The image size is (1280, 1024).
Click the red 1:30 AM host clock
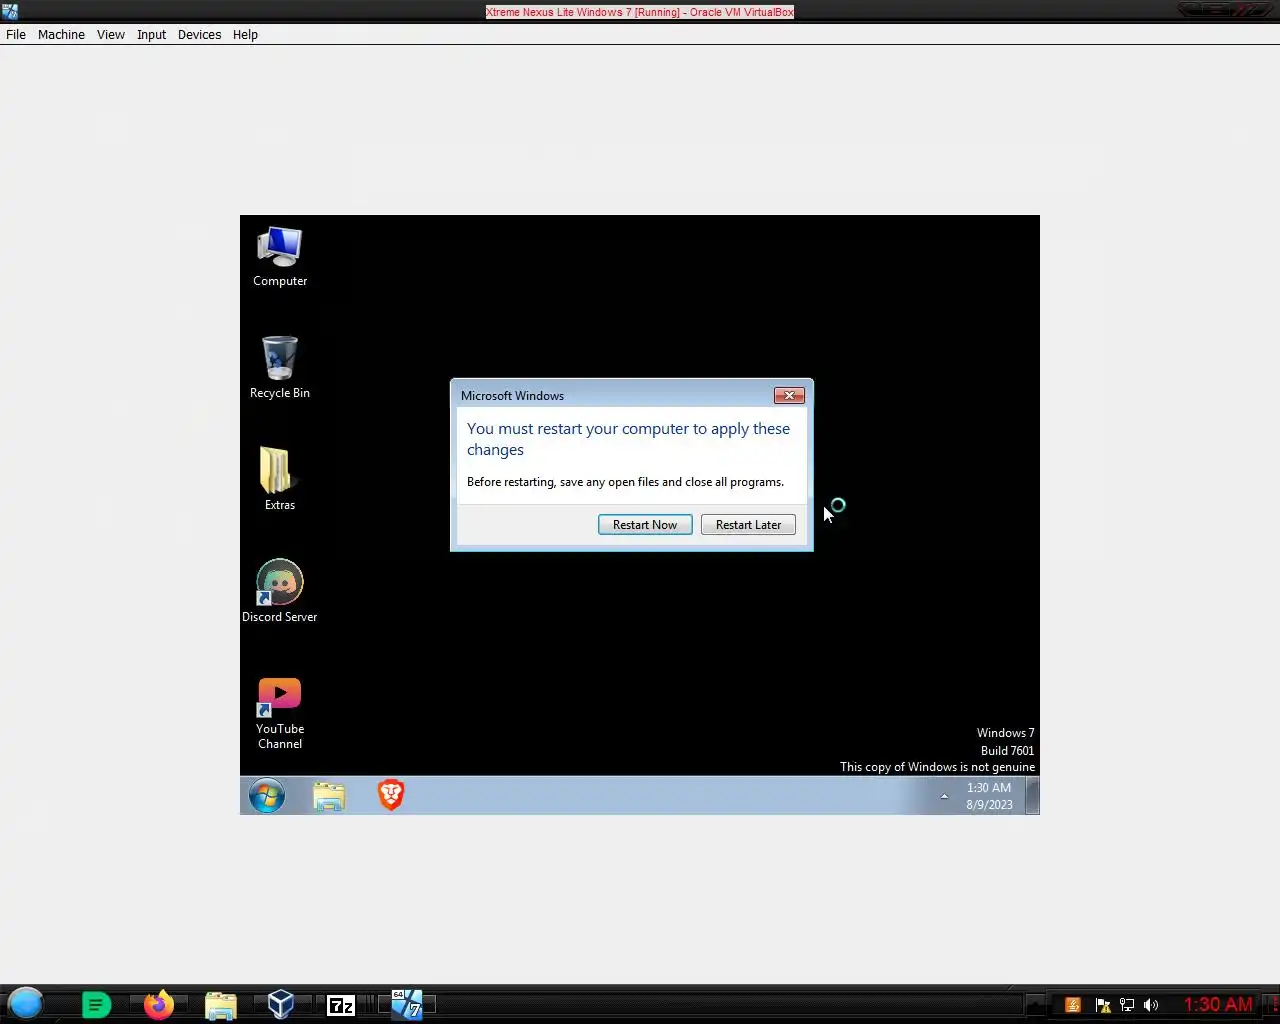(1218, 1004)
